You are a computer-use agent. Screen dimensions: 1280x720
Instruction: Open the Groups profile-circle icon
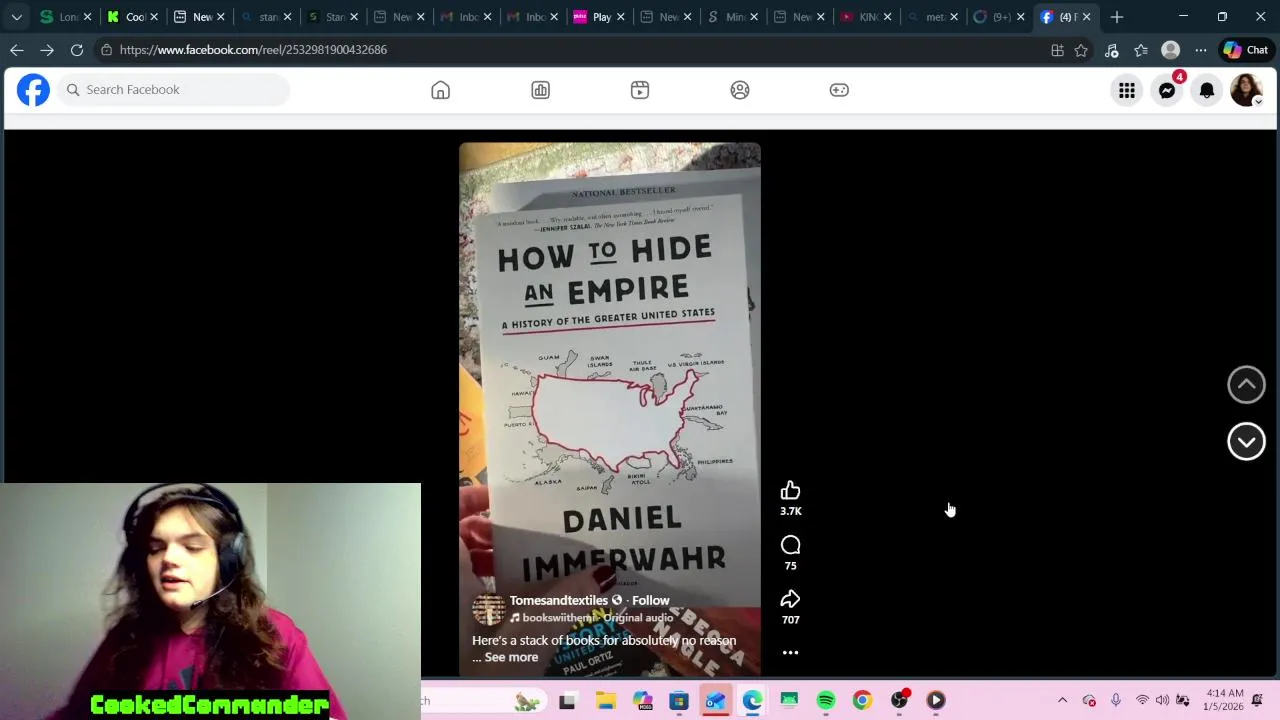click(740, 90)
